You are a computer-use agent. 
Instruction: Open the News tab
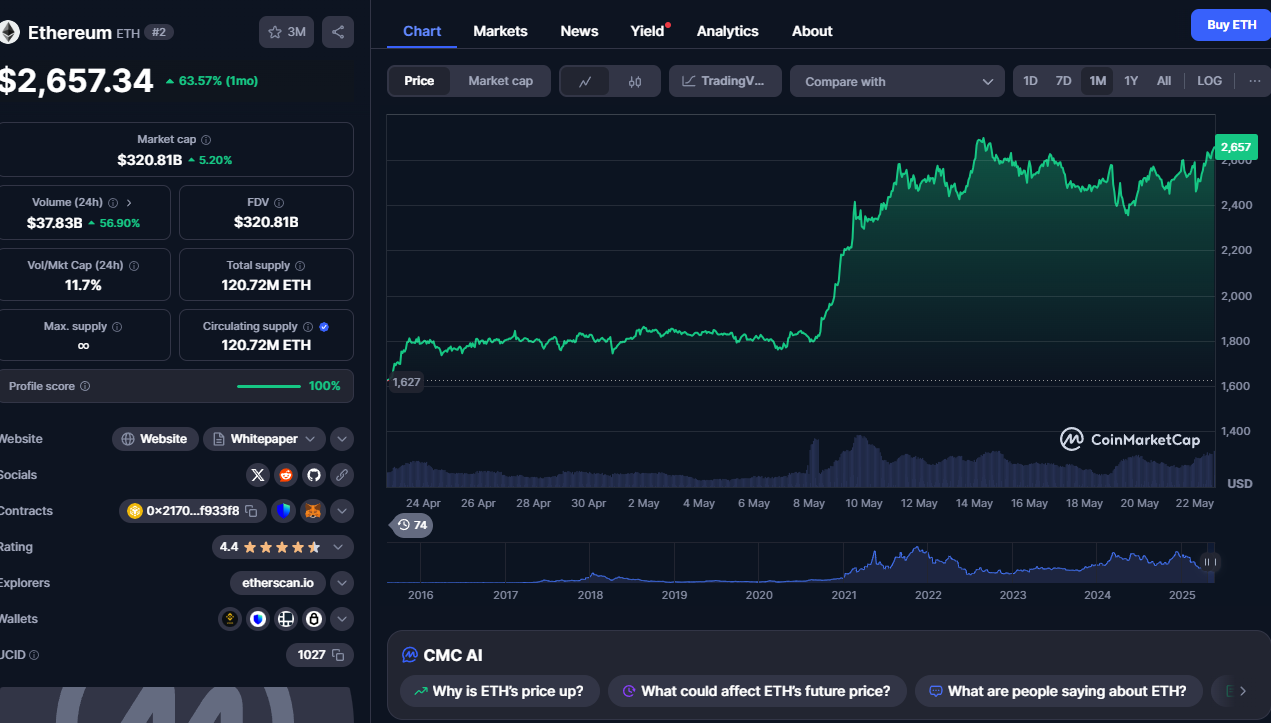click(579, 31)
